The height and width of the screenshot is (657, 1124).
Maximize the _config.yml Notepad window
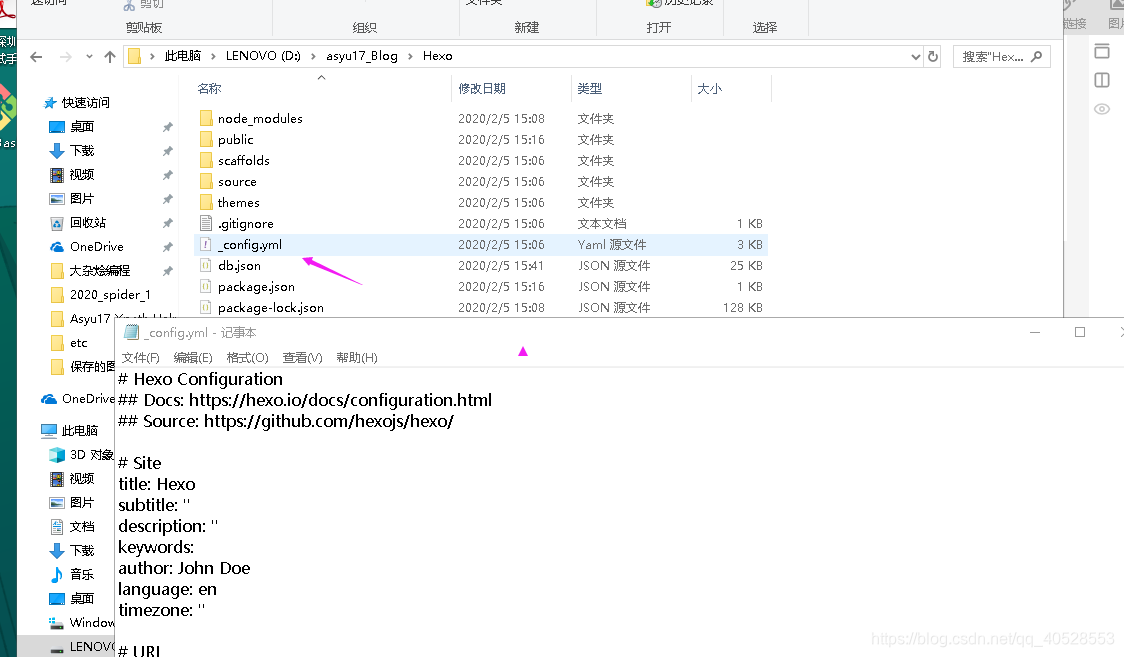[1080, 332]
